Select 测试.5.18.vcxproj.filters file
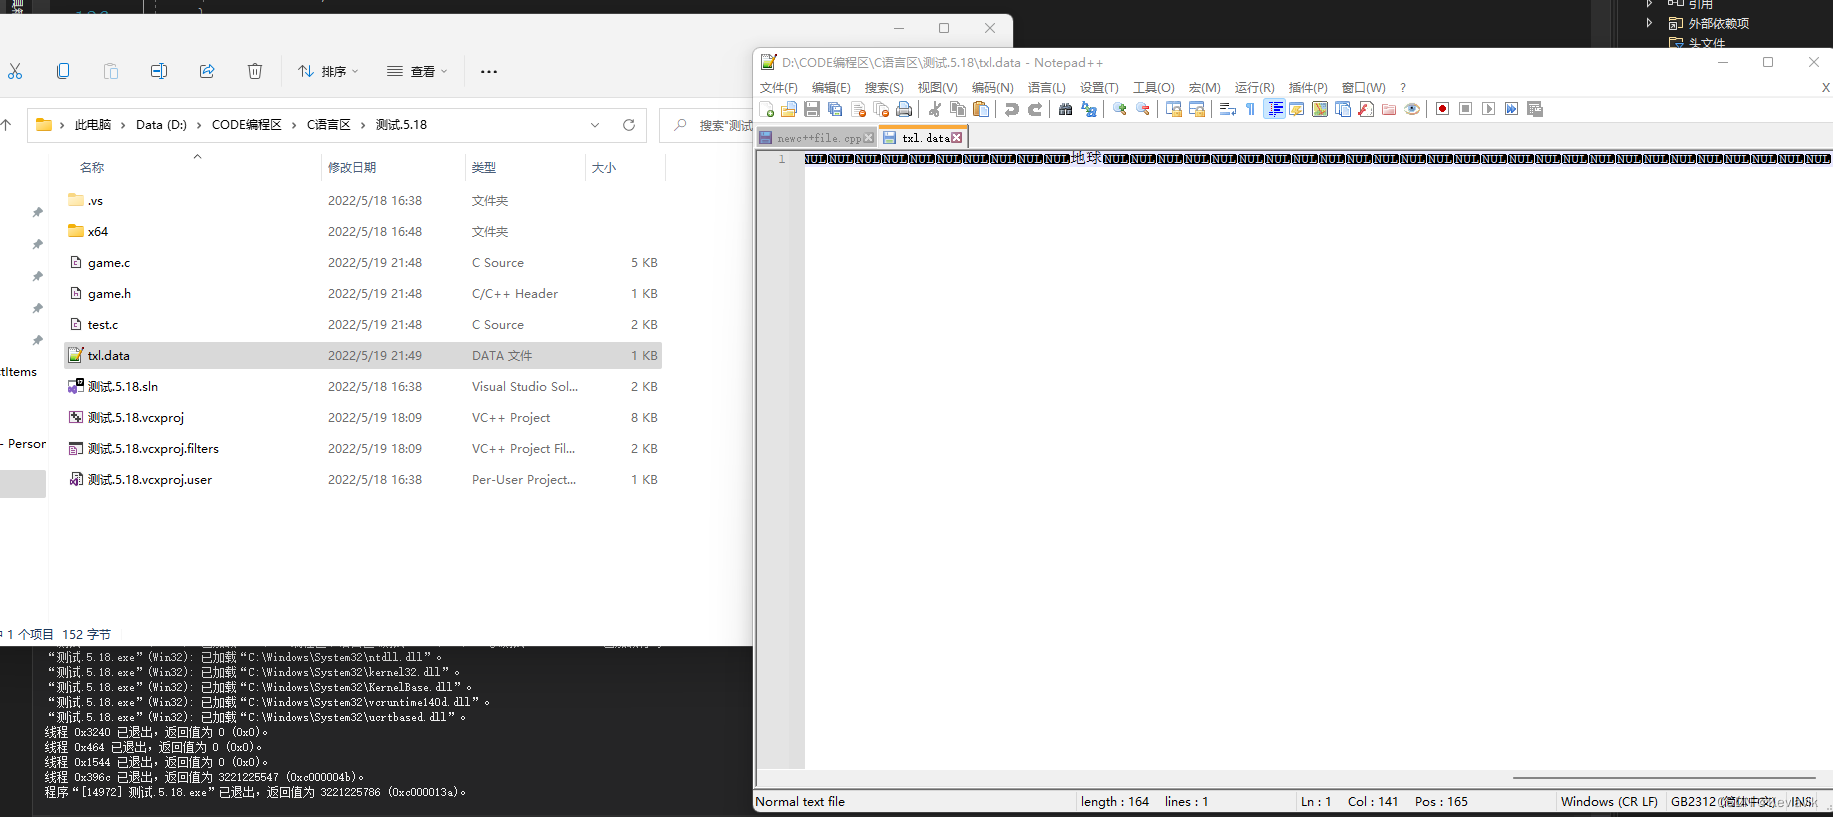 coord(363,449)
